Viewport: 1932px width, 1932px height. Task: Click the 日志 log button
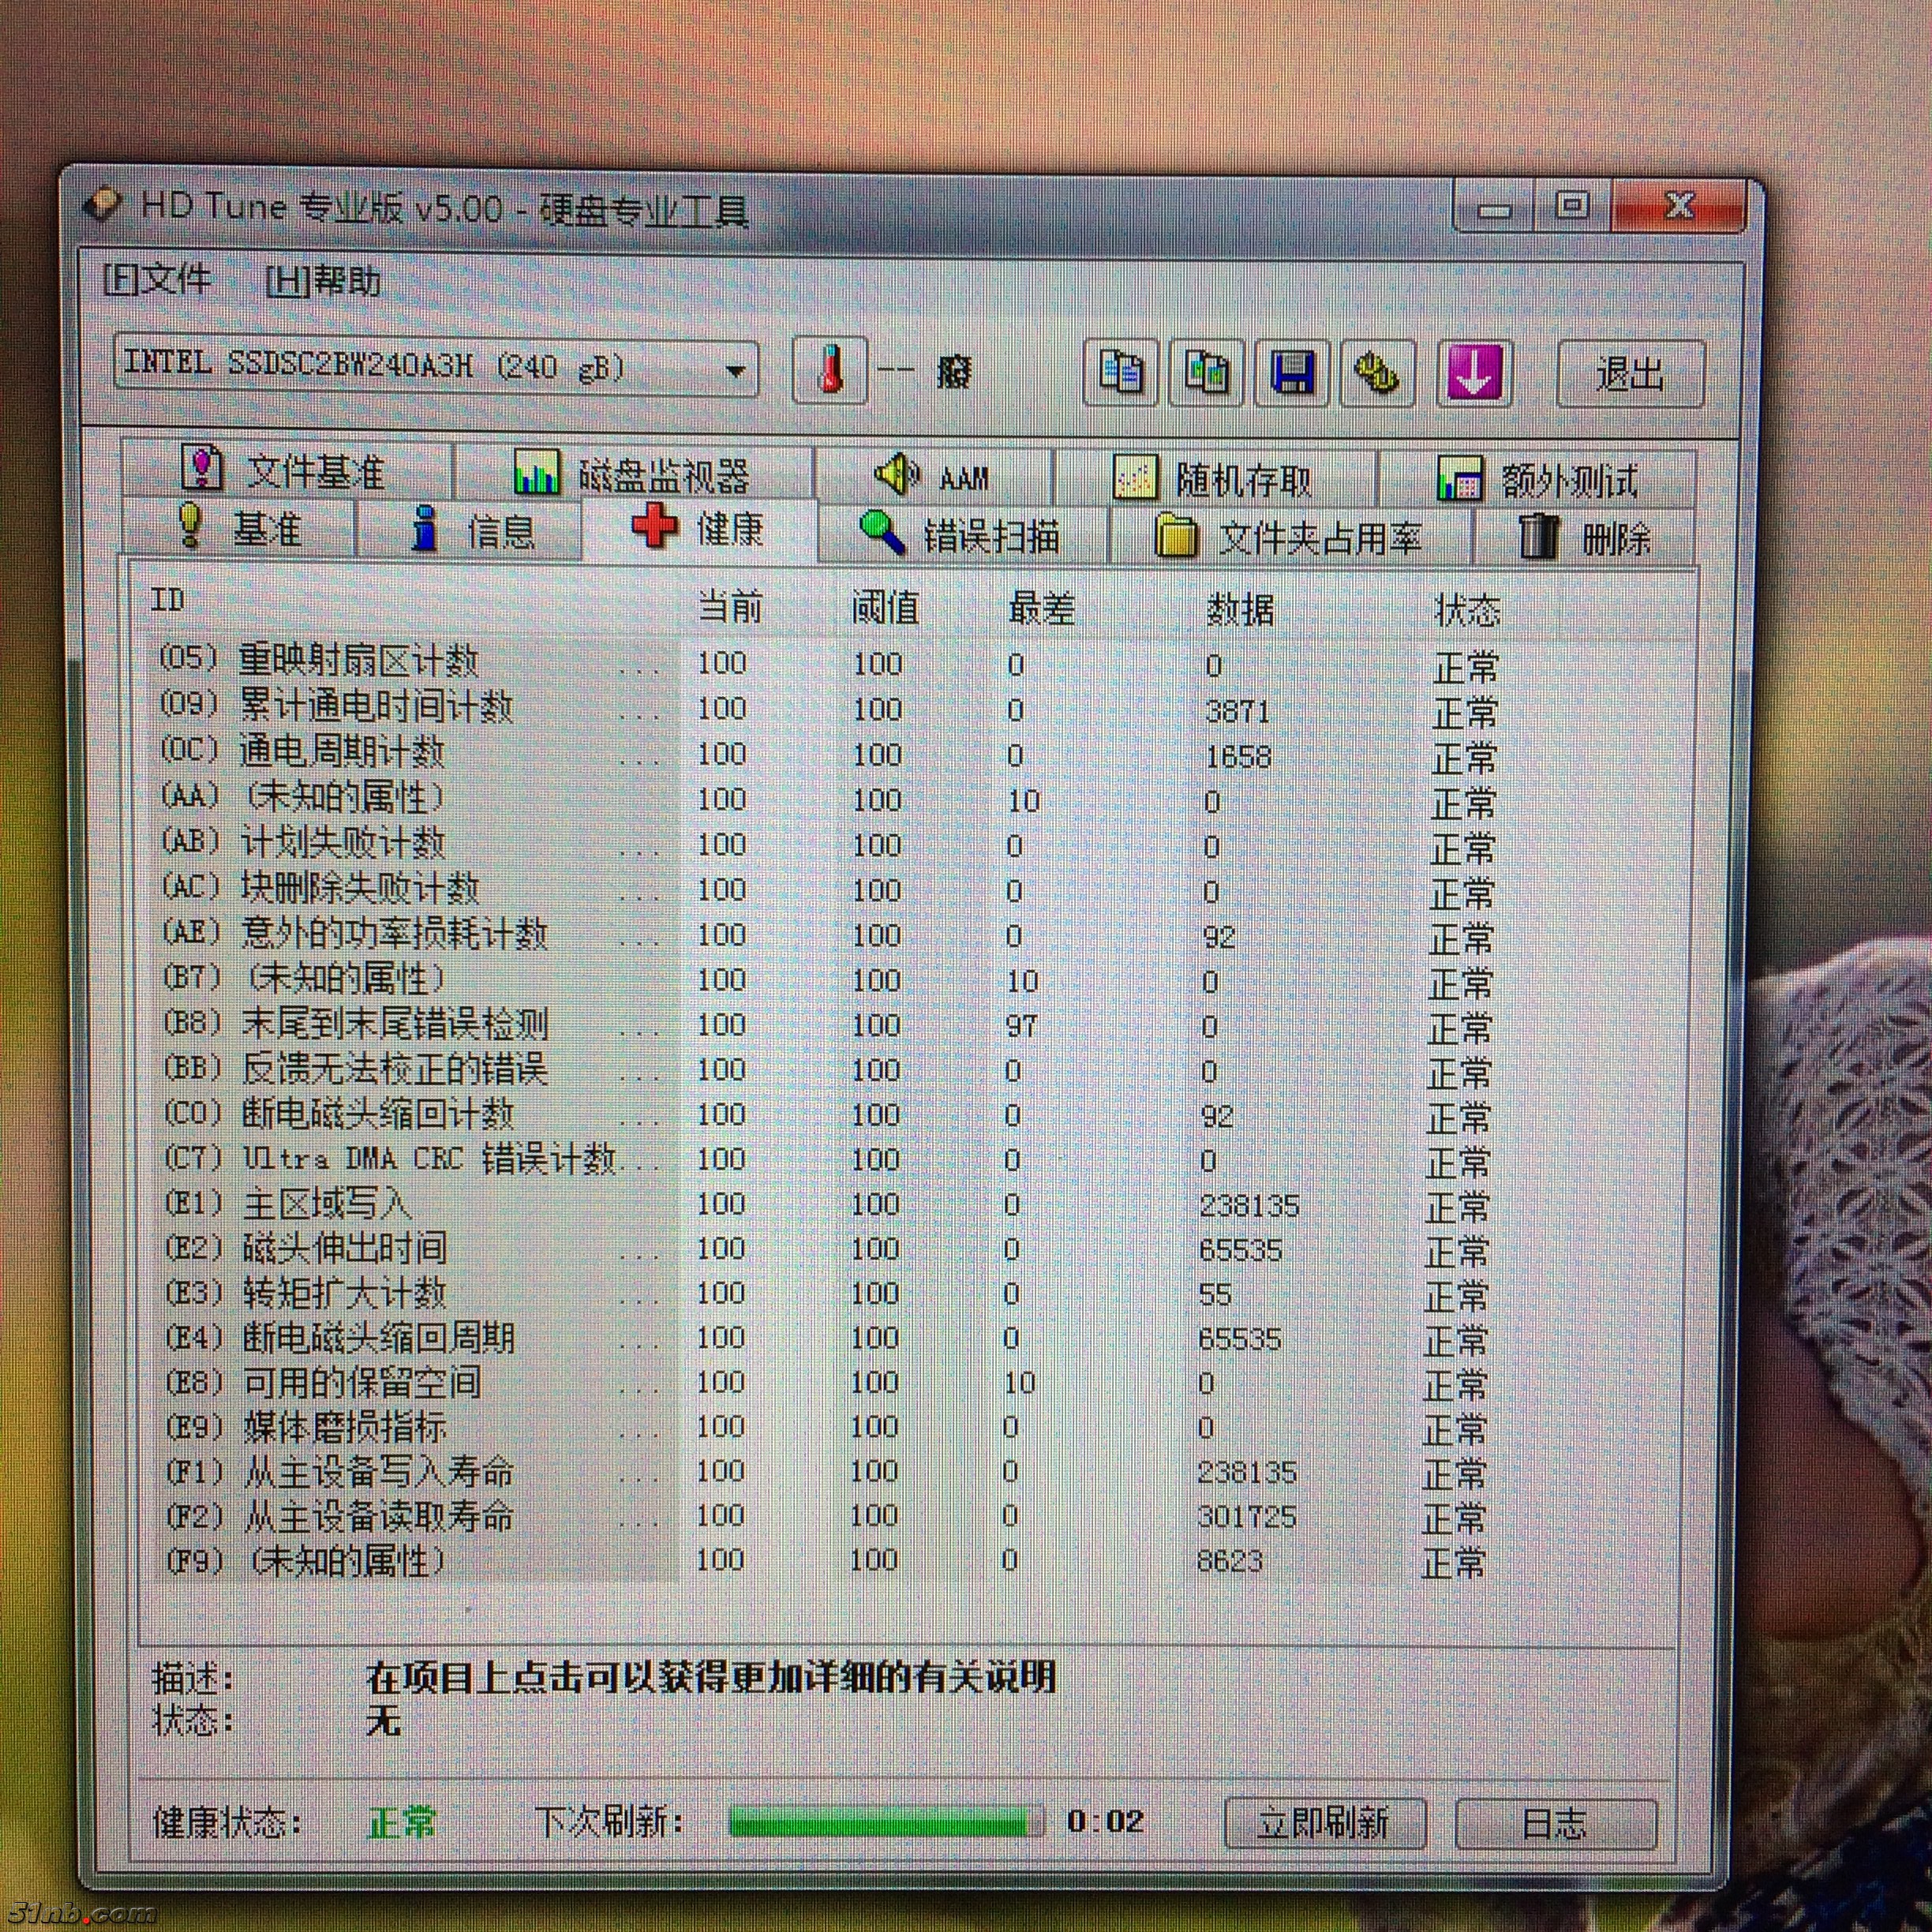(1556, 1823)
